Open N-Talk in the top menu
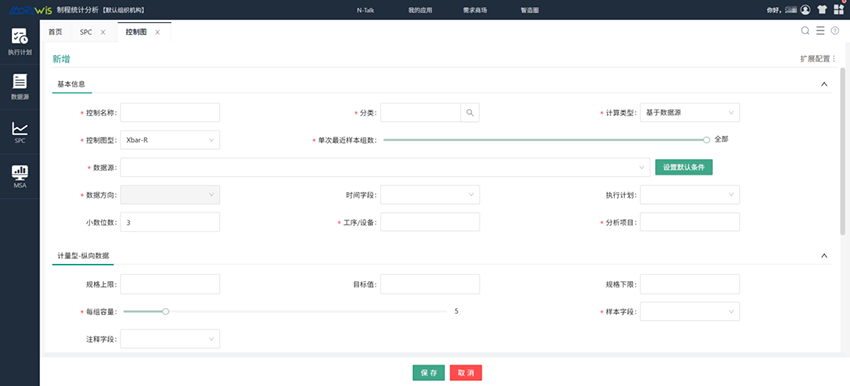Screen dimensions: 850x386 pyautogui.click(x=365, y=10)
